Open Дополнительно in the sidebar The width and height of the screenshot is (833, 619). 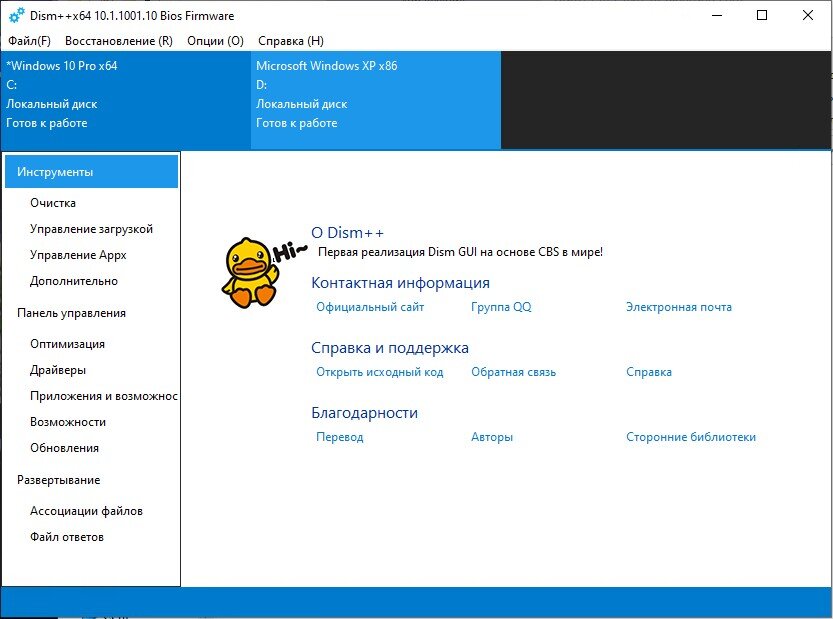(74, 281)
